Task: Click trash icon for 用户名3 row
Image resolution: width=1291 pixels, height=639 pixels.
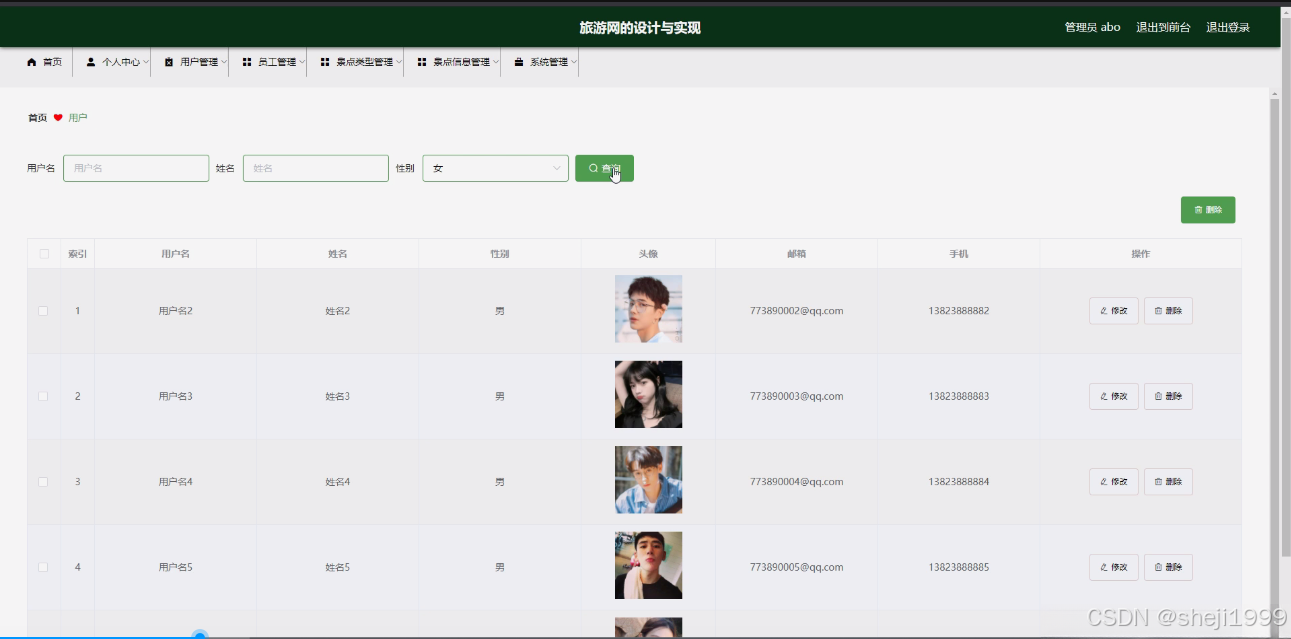Action: (x=1158, y=396)
